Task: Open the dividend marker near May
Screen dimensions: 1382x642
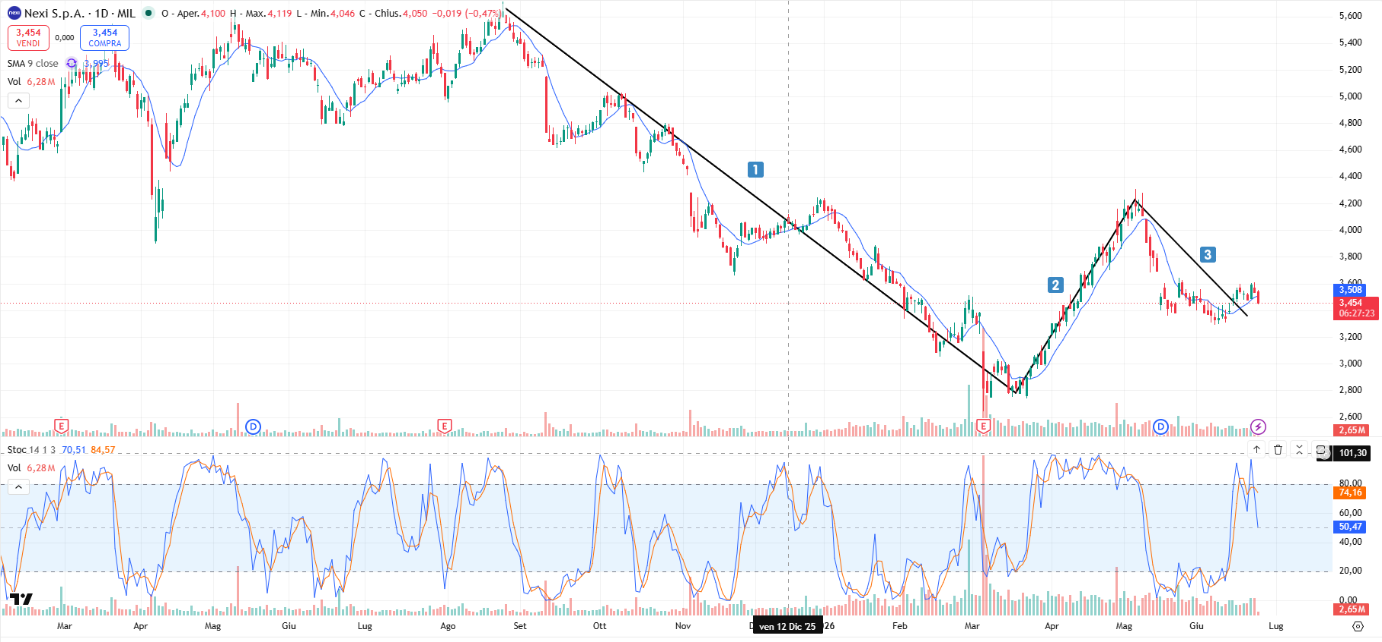Action: tap(253, 427)
